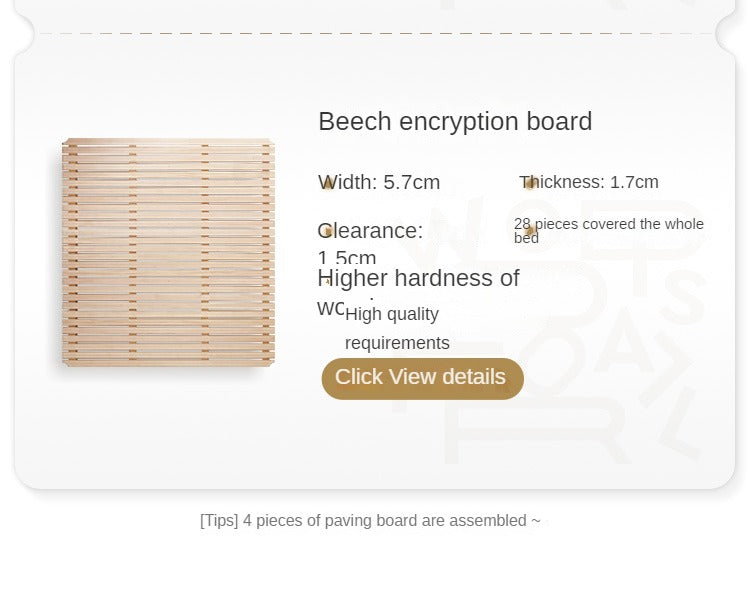Click the gold bullet beside Clearance

coord(327,232)
